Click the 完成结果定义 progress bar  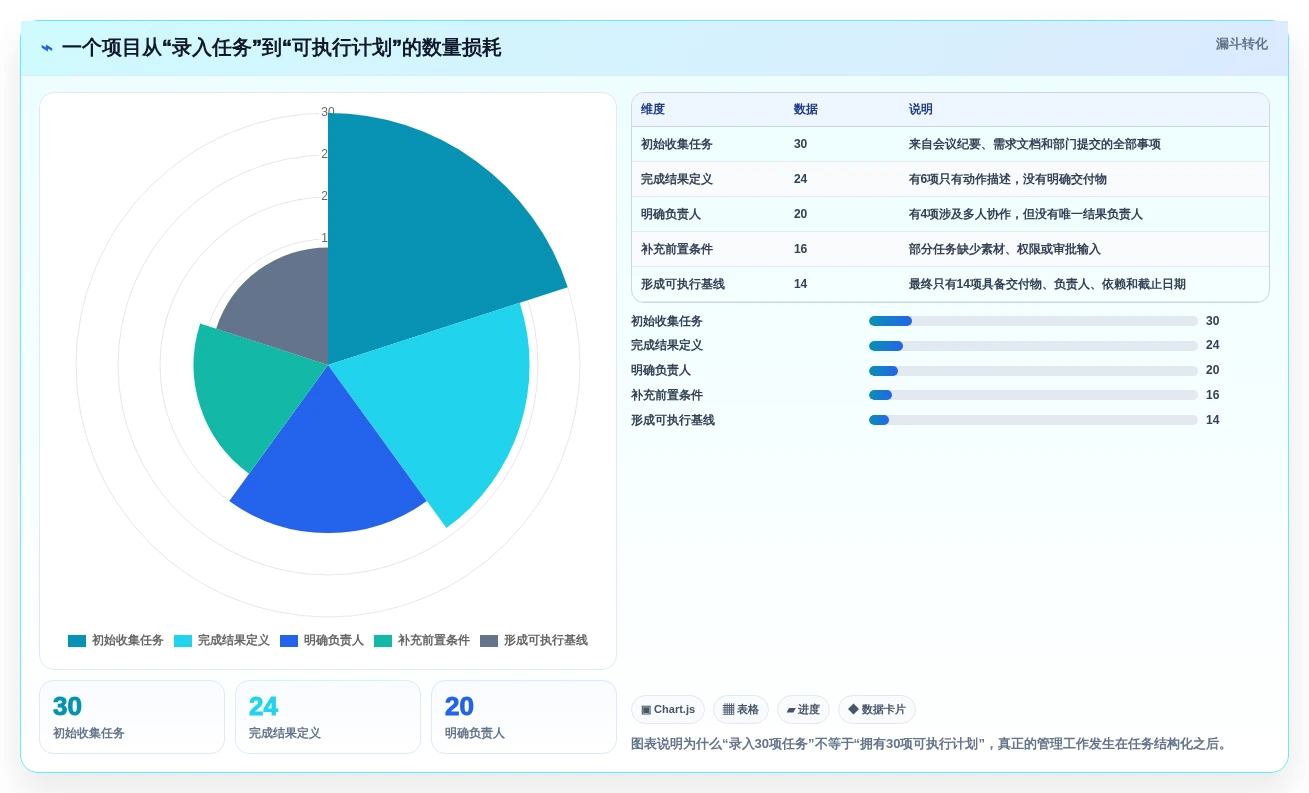click(1033, 346)
